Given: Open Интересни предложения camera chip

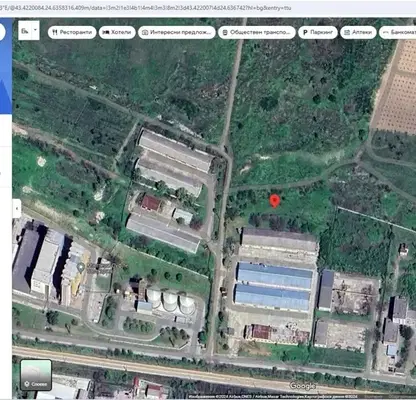Looking at the screenshot, I should (177, 32).
